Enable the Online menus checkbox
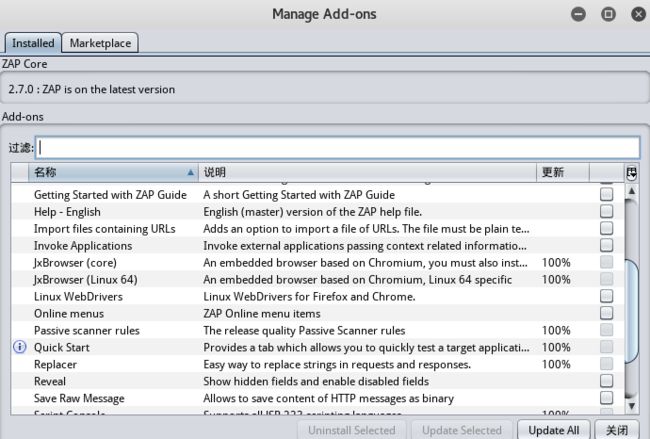650x439 pixels. coord(606,313)
